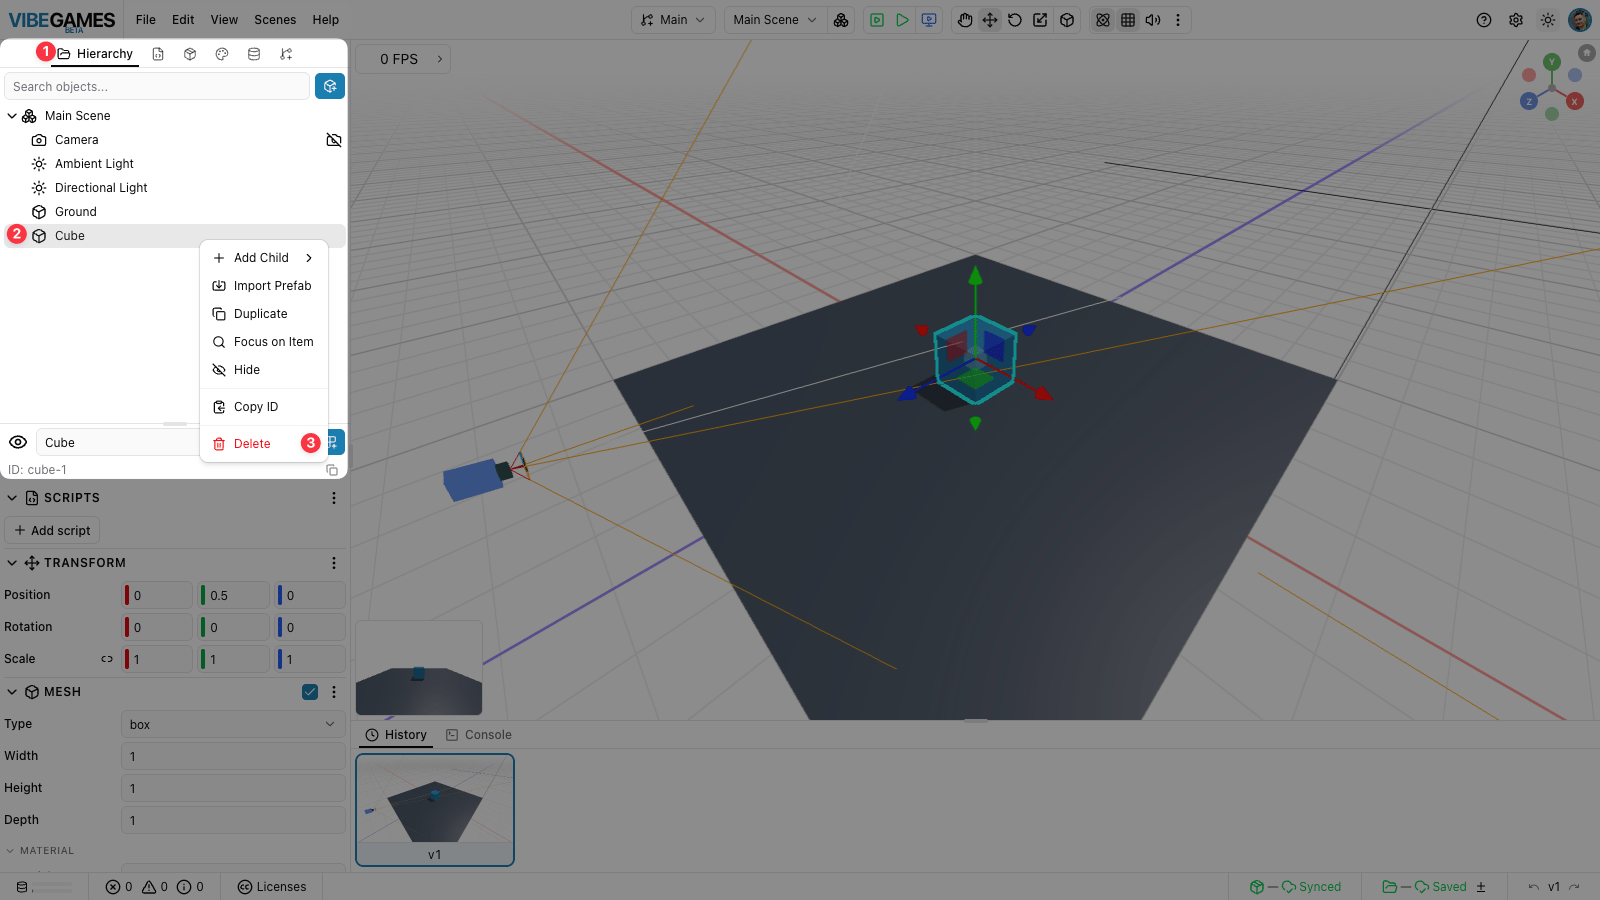1600x900 pixels.
Task: Open the Main Scene selector dropdown
Action: 775,20
